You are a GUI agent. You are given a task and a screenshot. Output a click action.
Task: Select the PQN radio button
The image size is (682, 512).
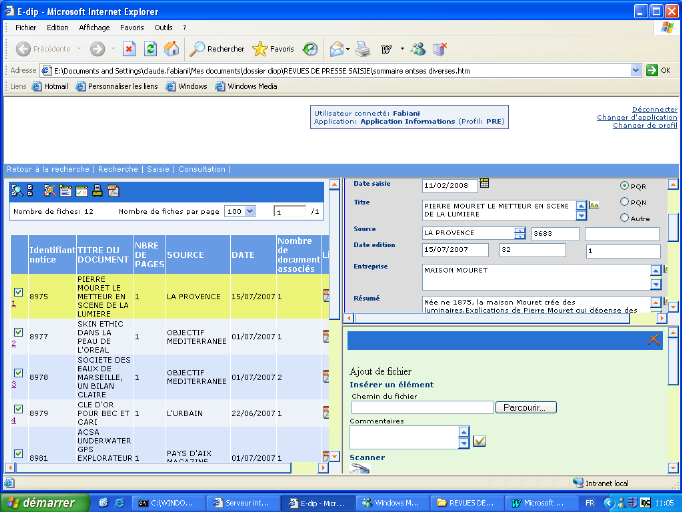tap(626, 201)
